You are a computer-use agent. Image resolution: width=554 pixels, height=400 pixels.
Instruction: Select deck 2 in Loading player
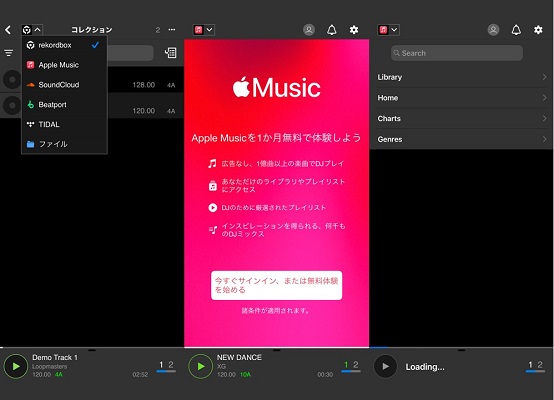[x=540, y=365]
